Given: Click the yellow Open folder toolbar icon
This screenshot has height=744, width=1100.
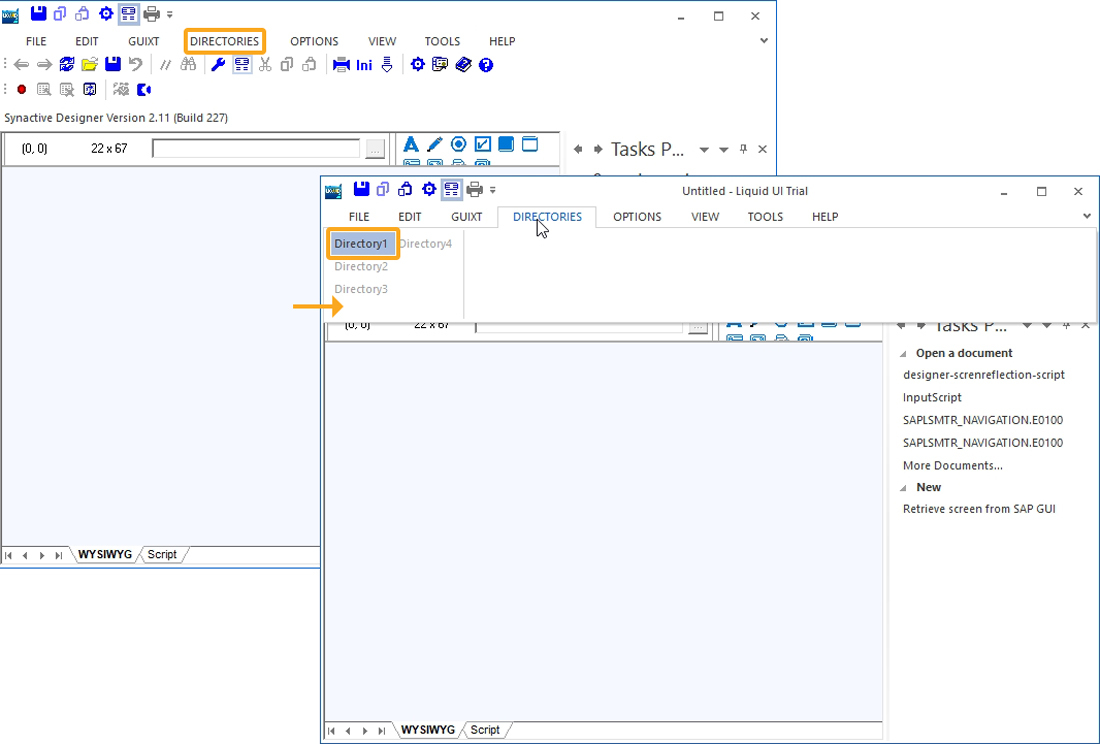Looking at the screenshot, I should click(90, 65).
